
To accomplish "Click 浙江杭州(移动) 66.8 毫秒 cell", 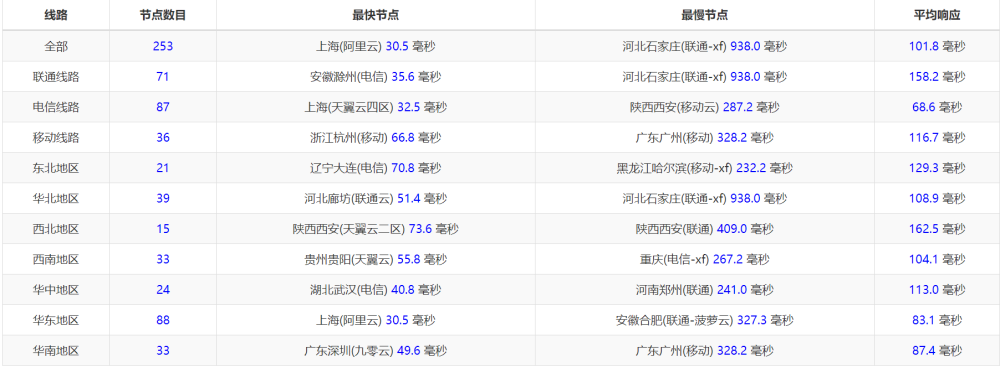I will click(x=376, y=138).
